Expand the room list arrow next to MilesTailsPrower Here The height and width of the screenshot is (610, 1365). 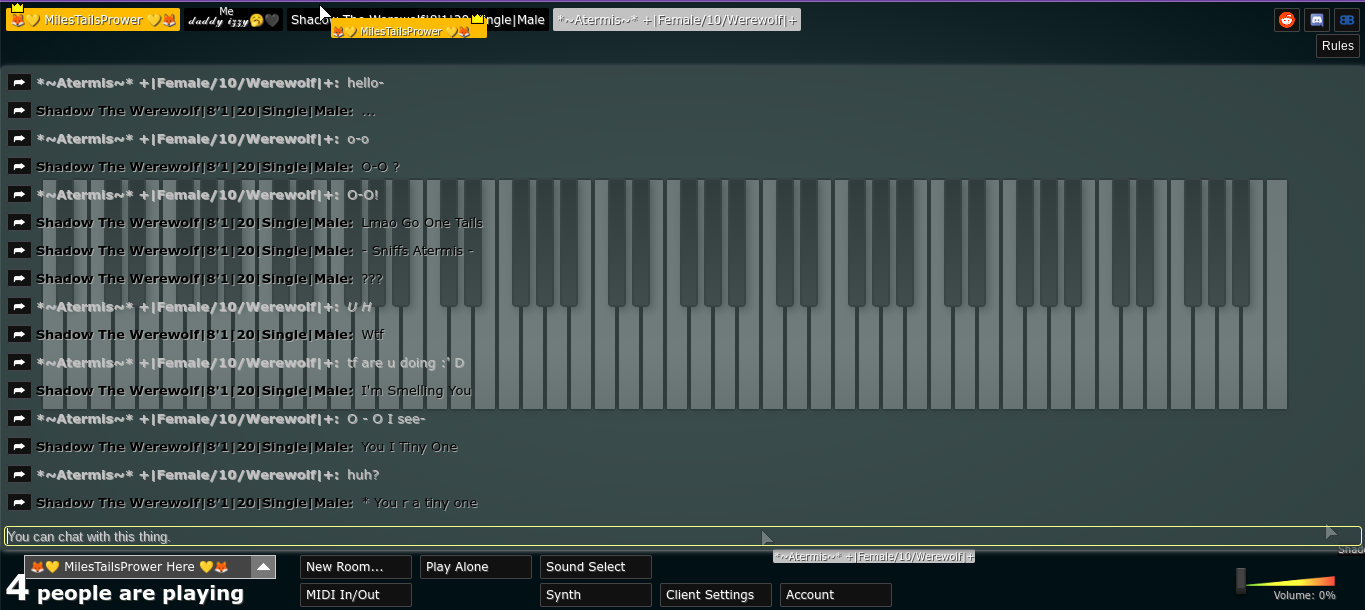click(263, 567)
